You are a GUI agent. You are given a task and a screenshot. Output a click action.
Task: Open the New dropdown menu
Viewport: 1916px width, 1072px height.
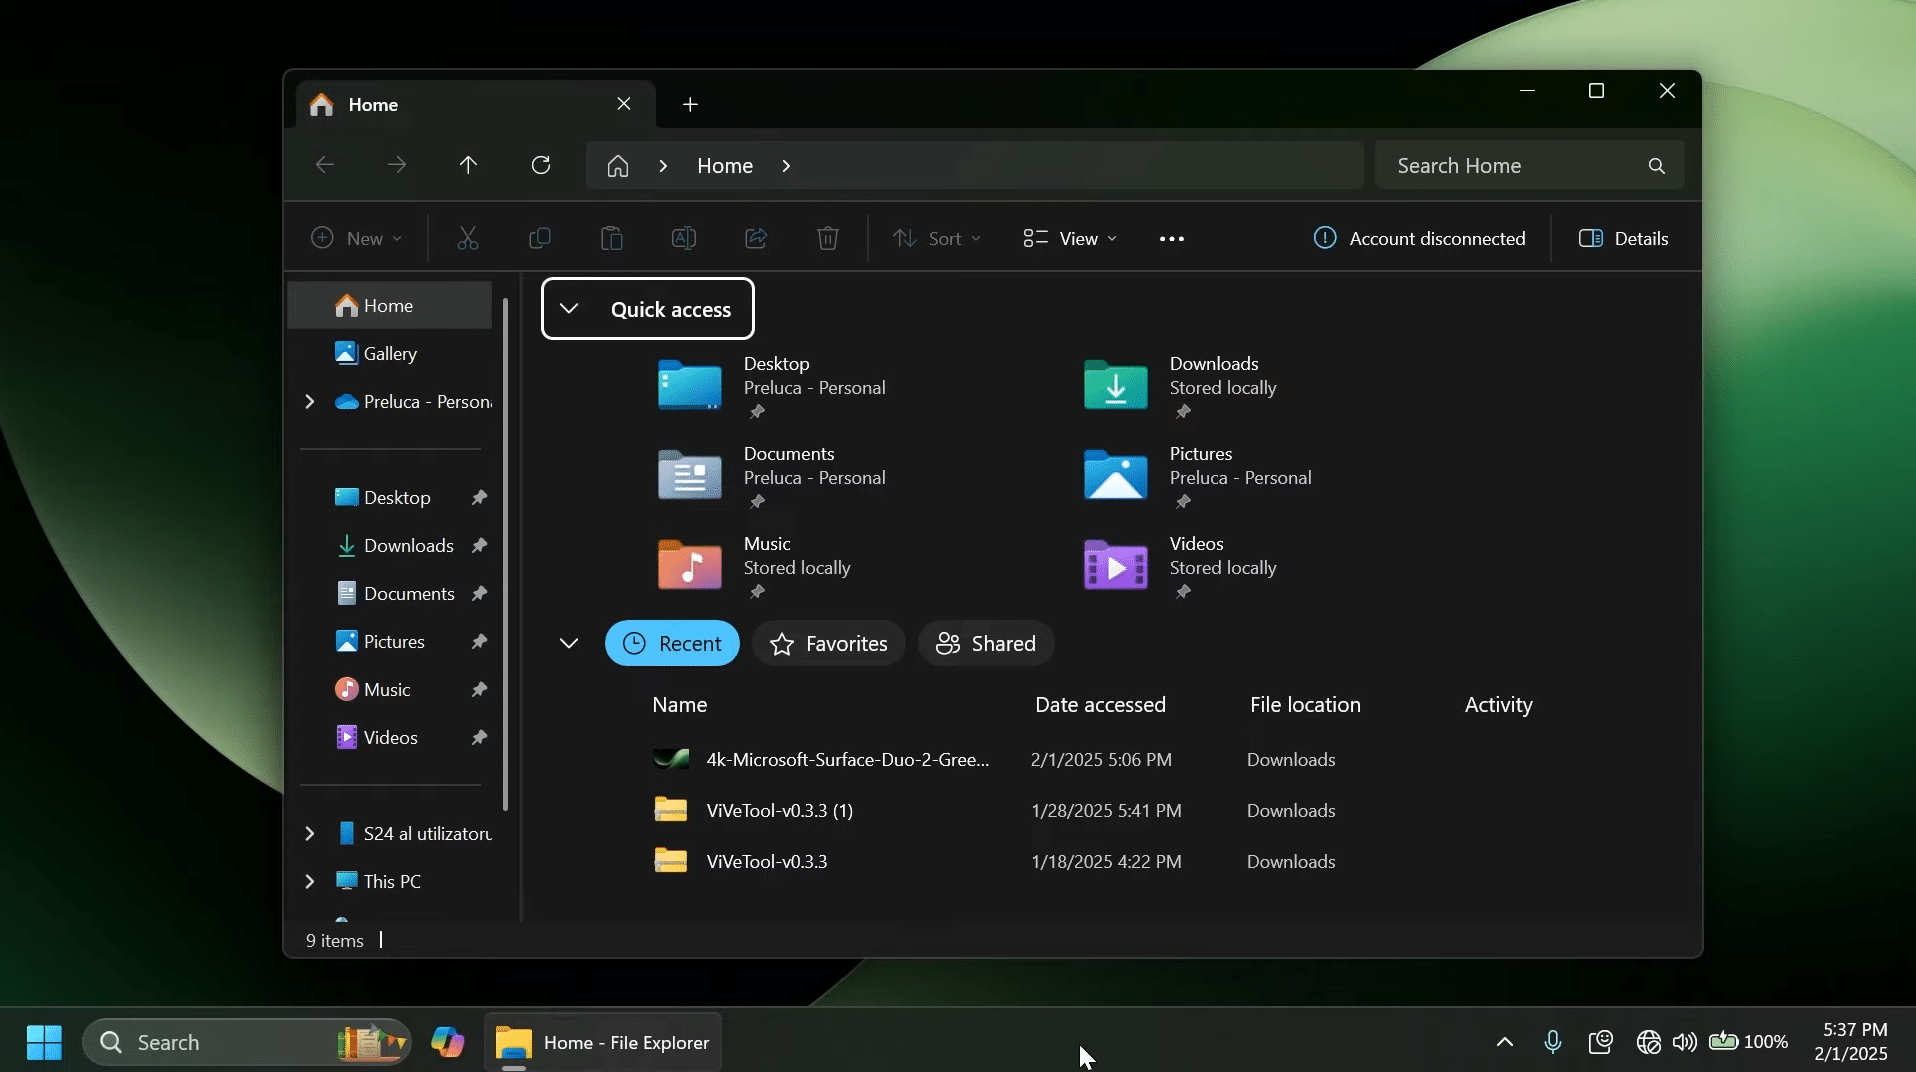coord(356,238)
